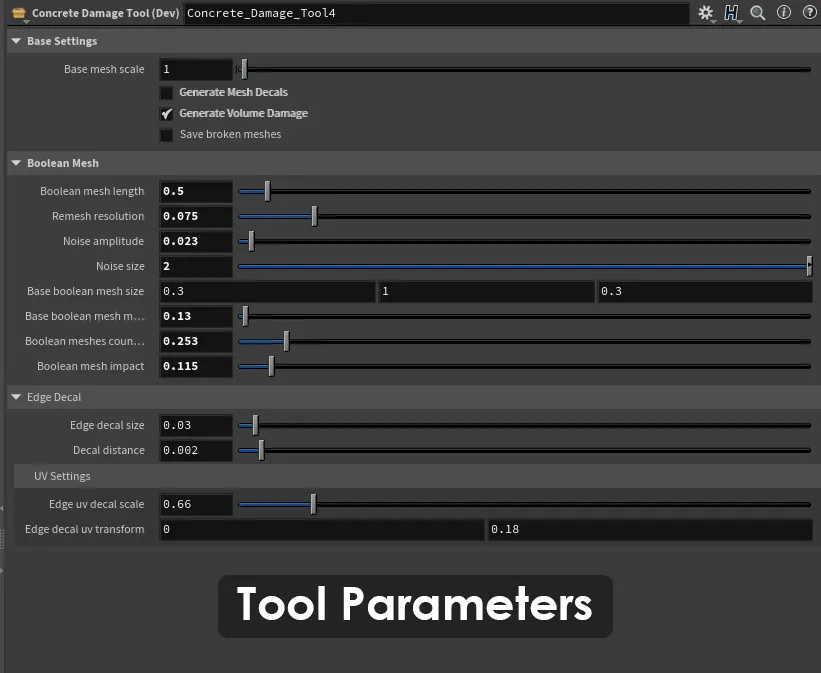Click the Boolean meshes count value 0.253
This screenshot has width=821, height=673.
[x=196, y=341]
